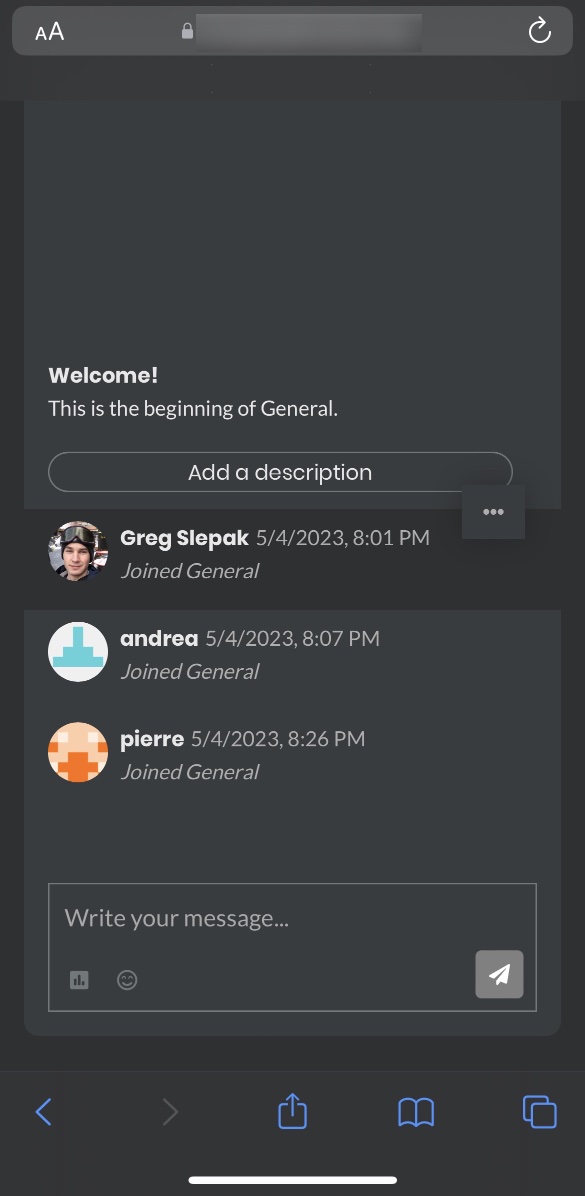Click the Add a description button

click(280, 471)
